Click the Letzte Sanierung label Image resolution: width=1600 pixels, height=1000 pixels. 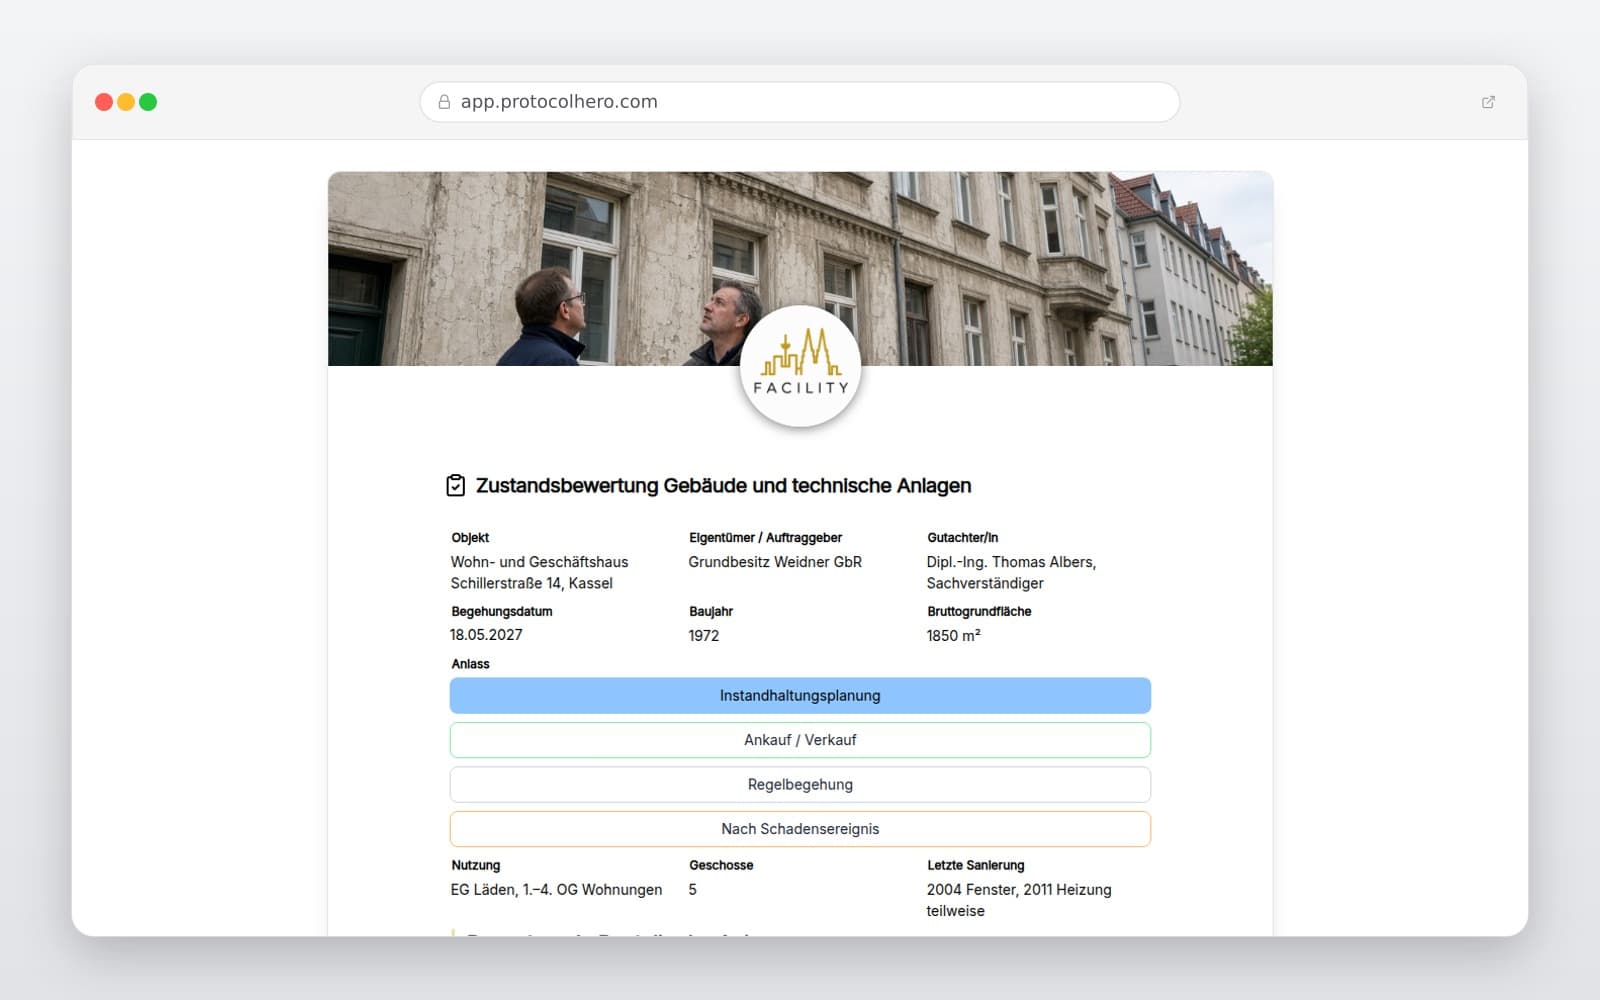[976, 866]
